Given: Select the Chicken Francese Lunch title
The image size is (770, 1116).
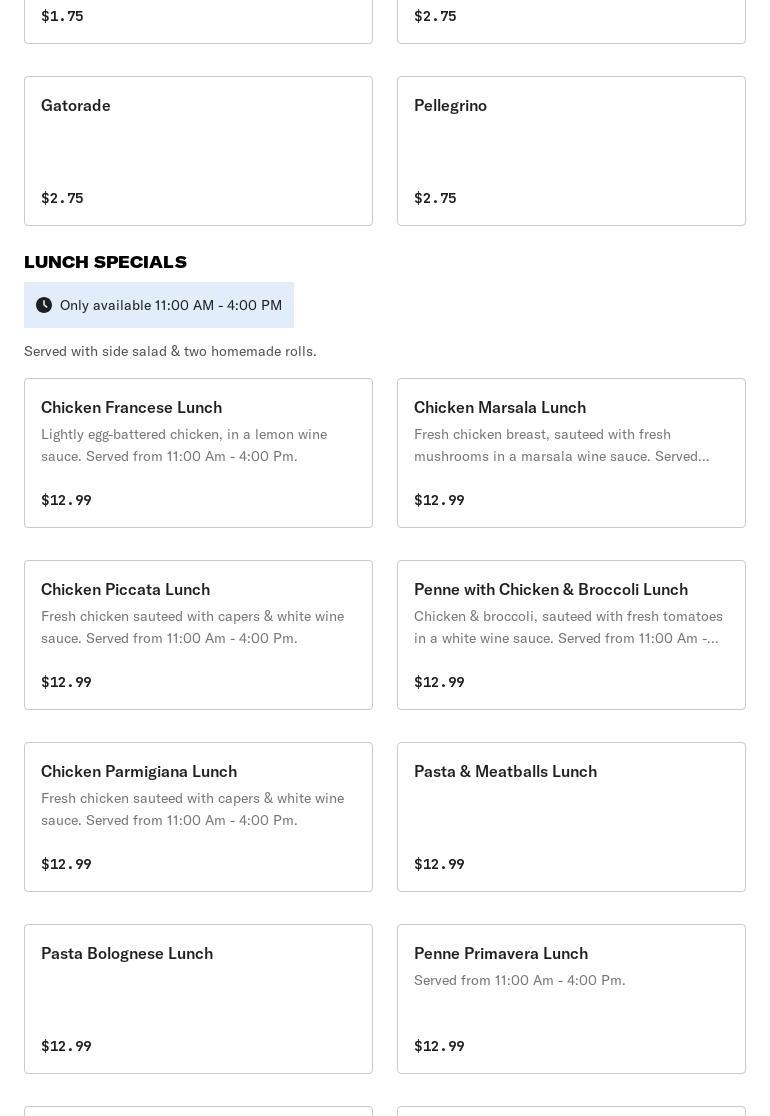Looking at the screenshot, I should 131,407.
